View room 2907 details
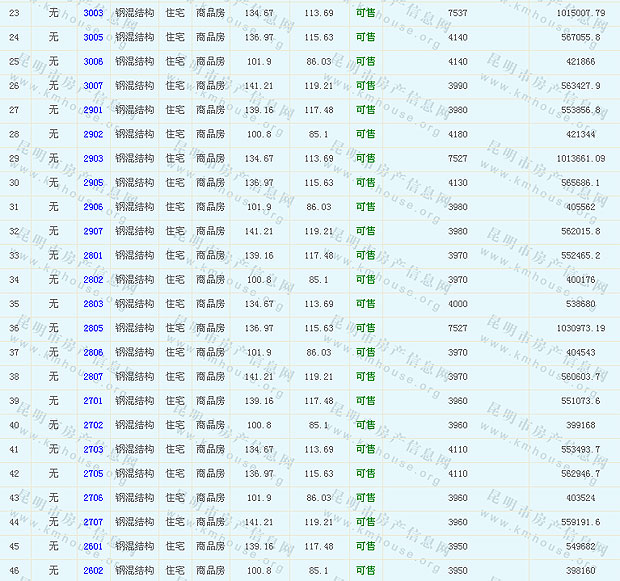This screenshot has height=581, width=620. point(93,231)
